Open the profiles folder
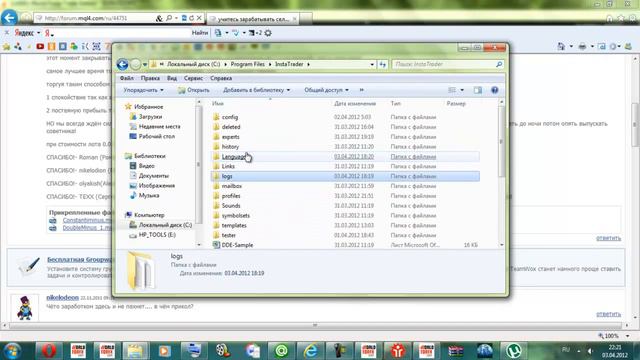This screenshot has height=360, width=640. point(231,196)
